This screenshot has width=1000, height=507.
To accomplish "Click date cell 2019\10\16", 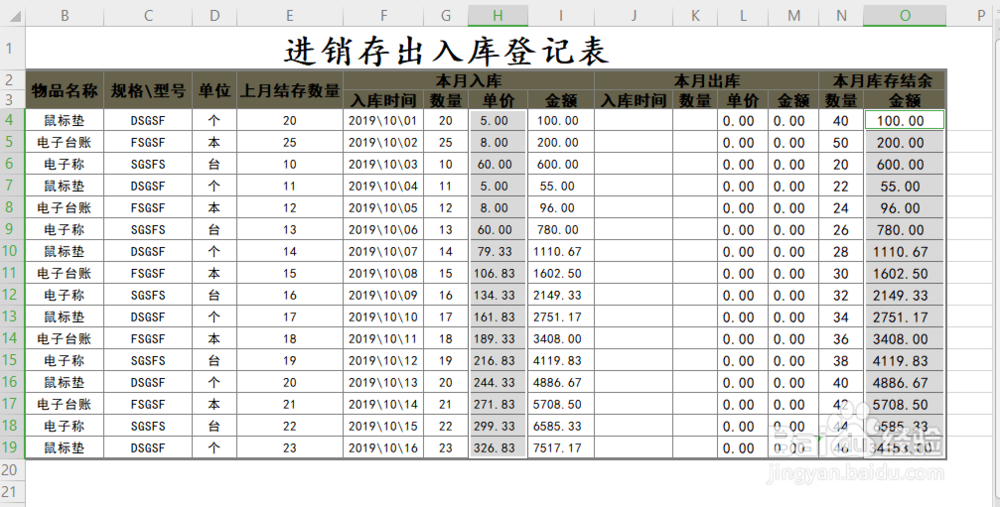I will point(383,448).
